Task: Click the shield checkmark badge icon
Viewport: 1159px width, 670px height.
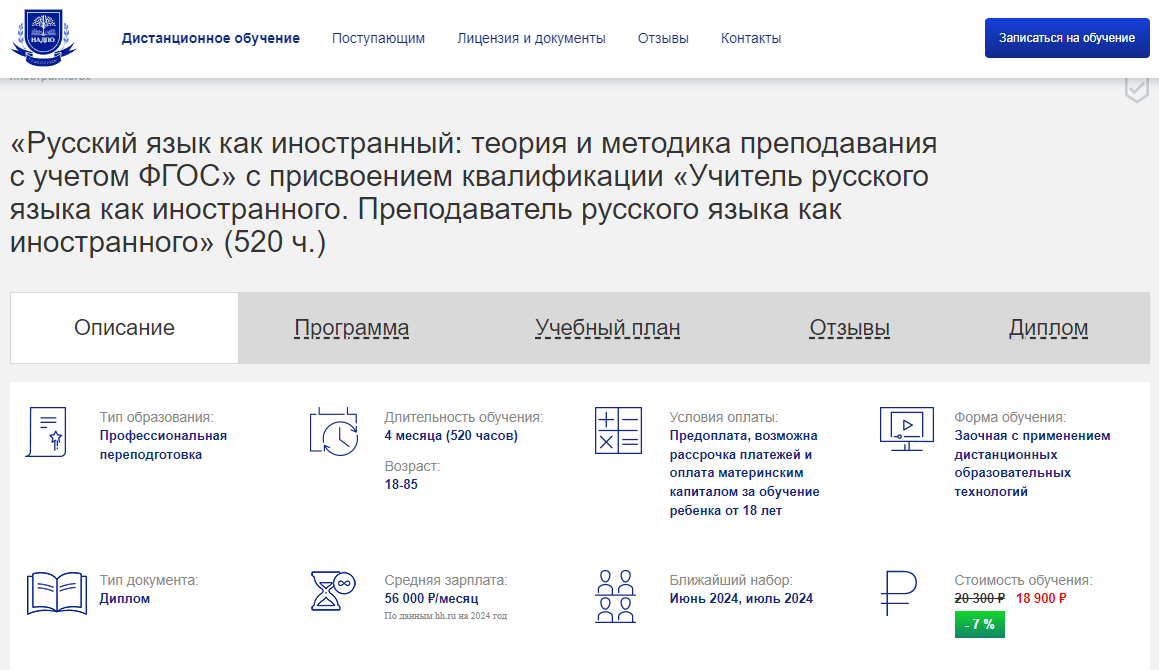Action: click(1136, 88)
